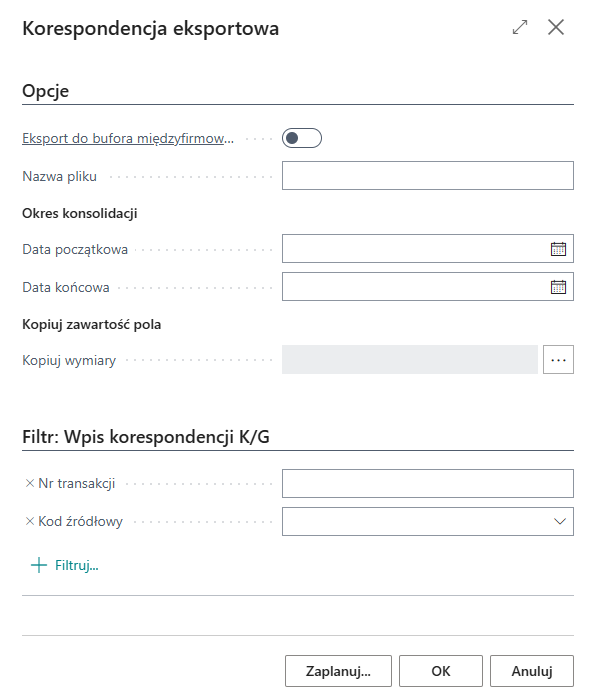Expand the Kod źródłowy dropdown arrow
This screenshot has width=592, height=697.
pos(560,521)
